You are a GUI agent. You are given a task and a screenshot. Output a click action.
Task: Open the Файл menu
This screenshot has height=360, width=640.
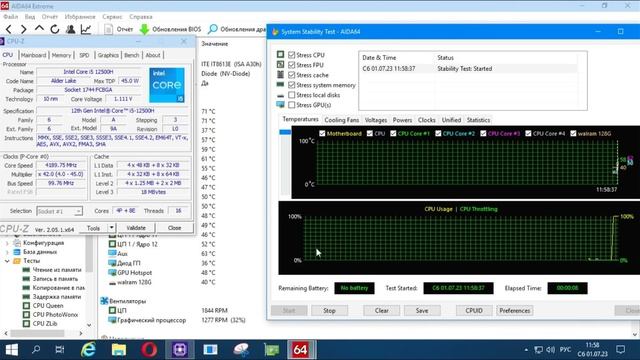[x=11, y=17]
